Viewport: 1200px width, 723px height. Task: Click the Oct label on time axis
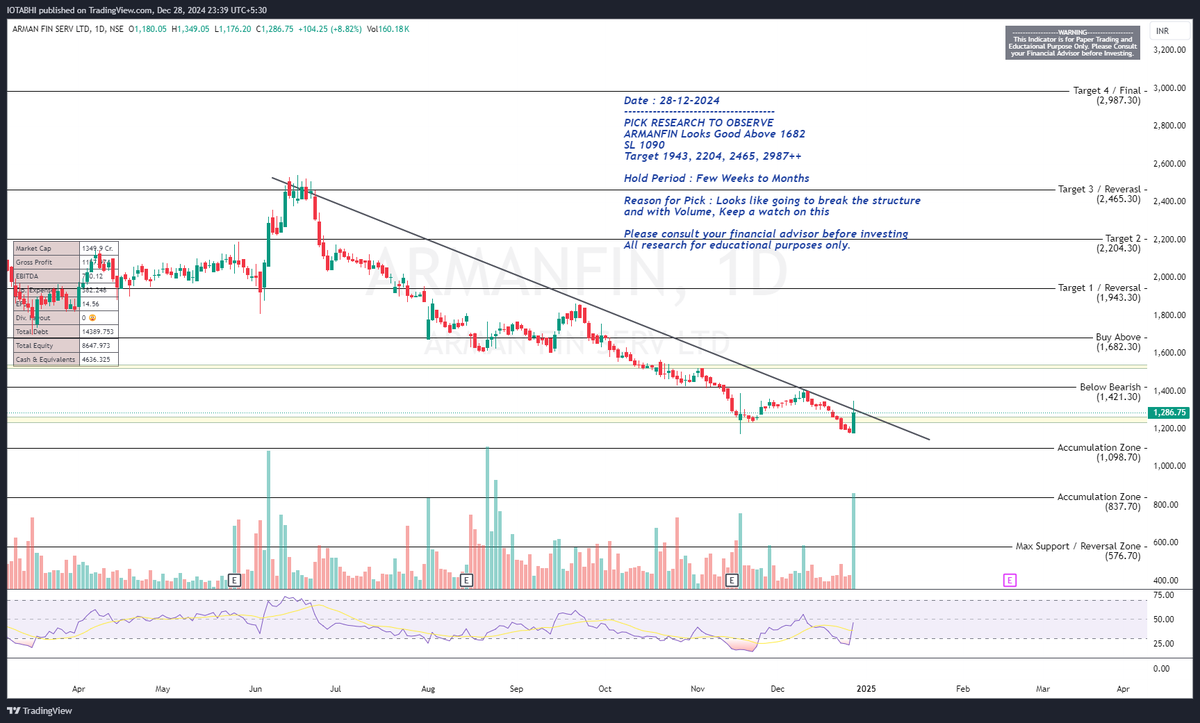[x=604, y=689]
